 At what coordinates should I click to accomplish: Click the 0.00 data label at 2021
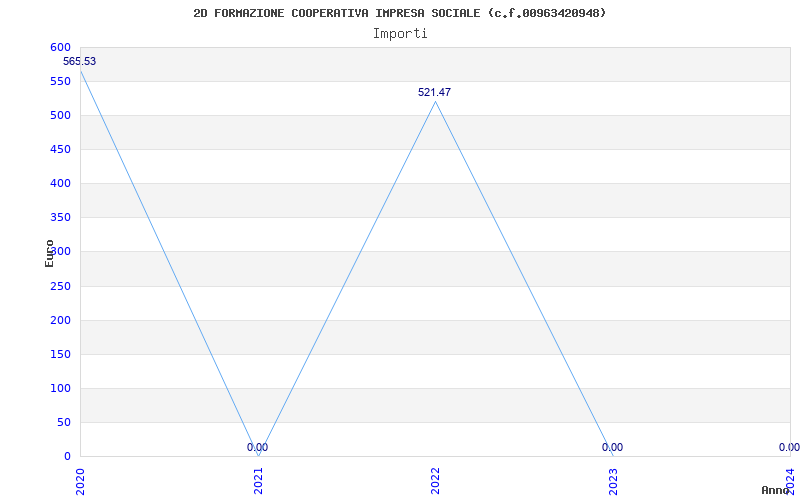click(x=258, y=447)
